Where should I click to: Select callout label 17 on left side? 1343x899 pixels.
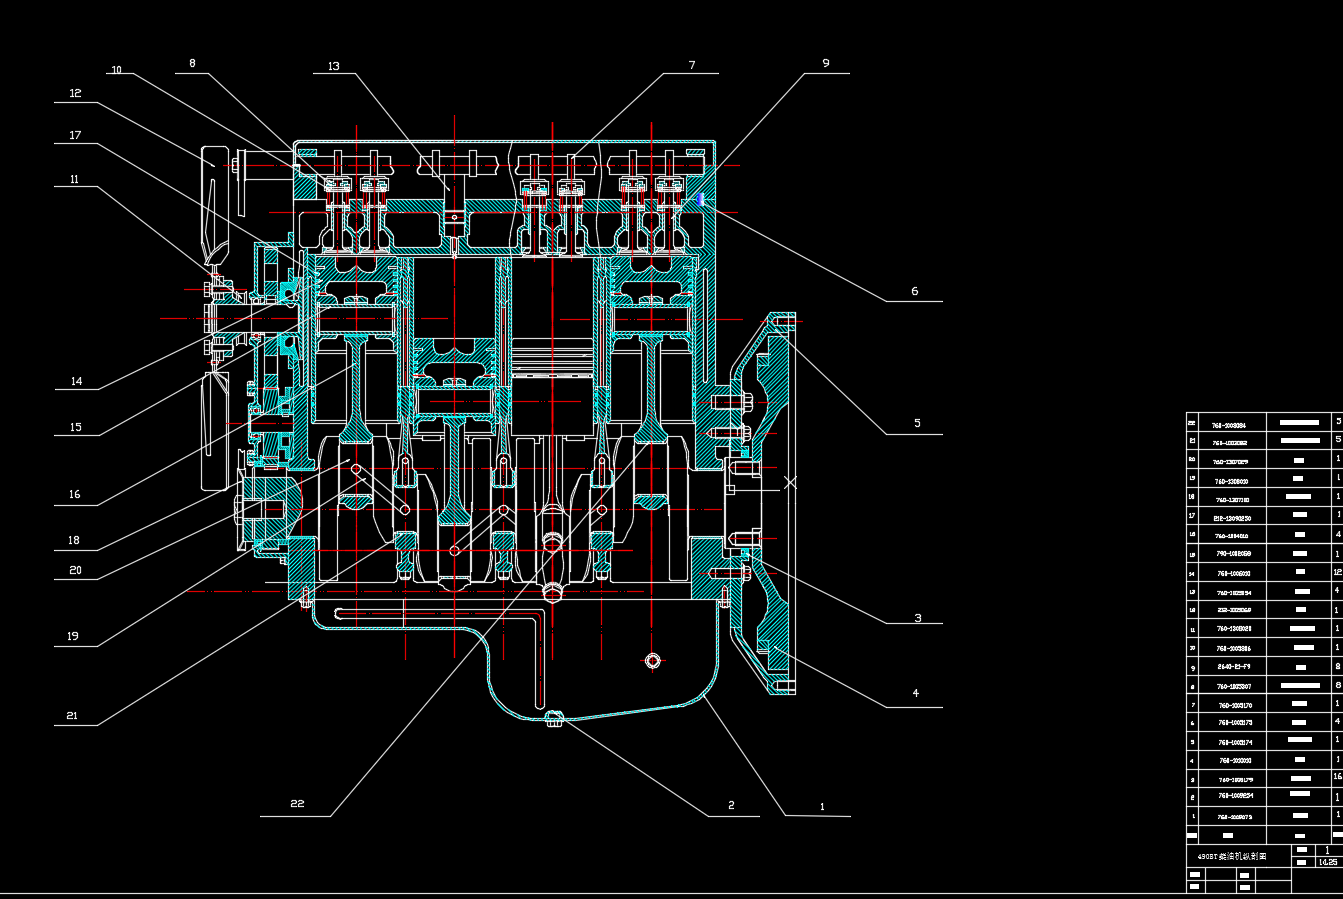click(75, 135)
